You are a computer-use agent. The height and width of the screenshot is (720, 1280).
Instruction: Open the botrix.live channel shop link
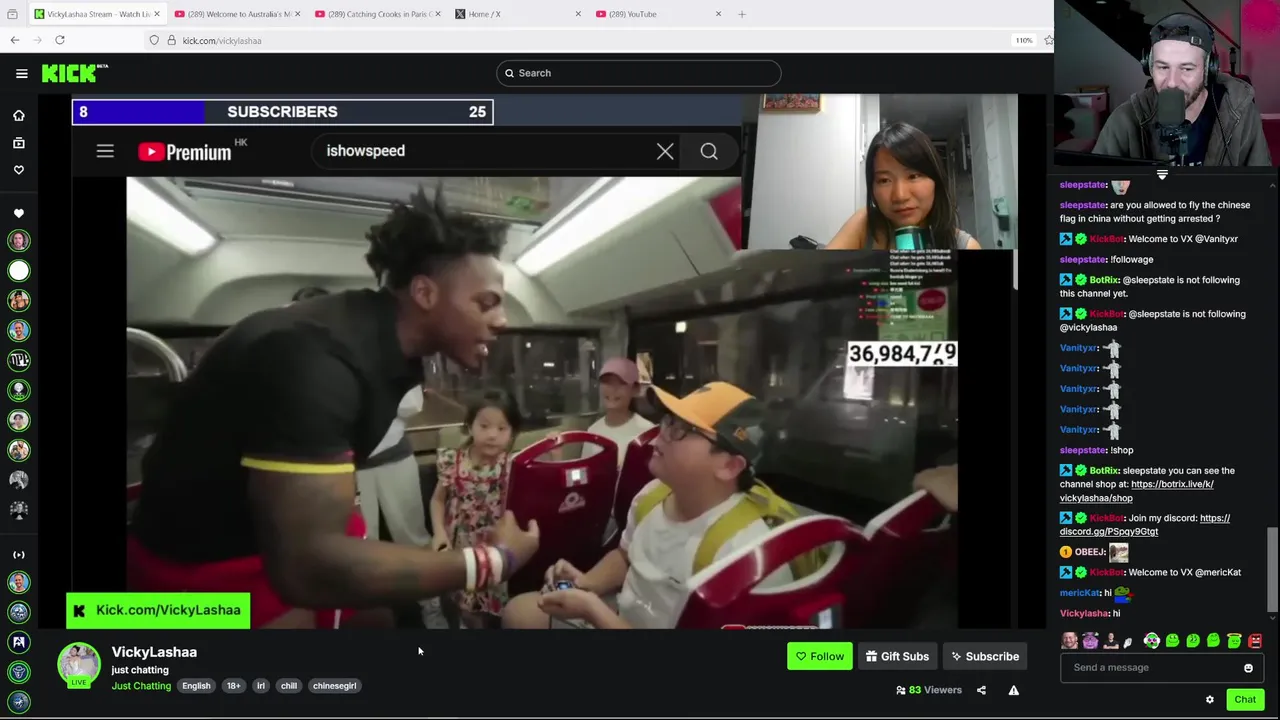point(1136,491)
